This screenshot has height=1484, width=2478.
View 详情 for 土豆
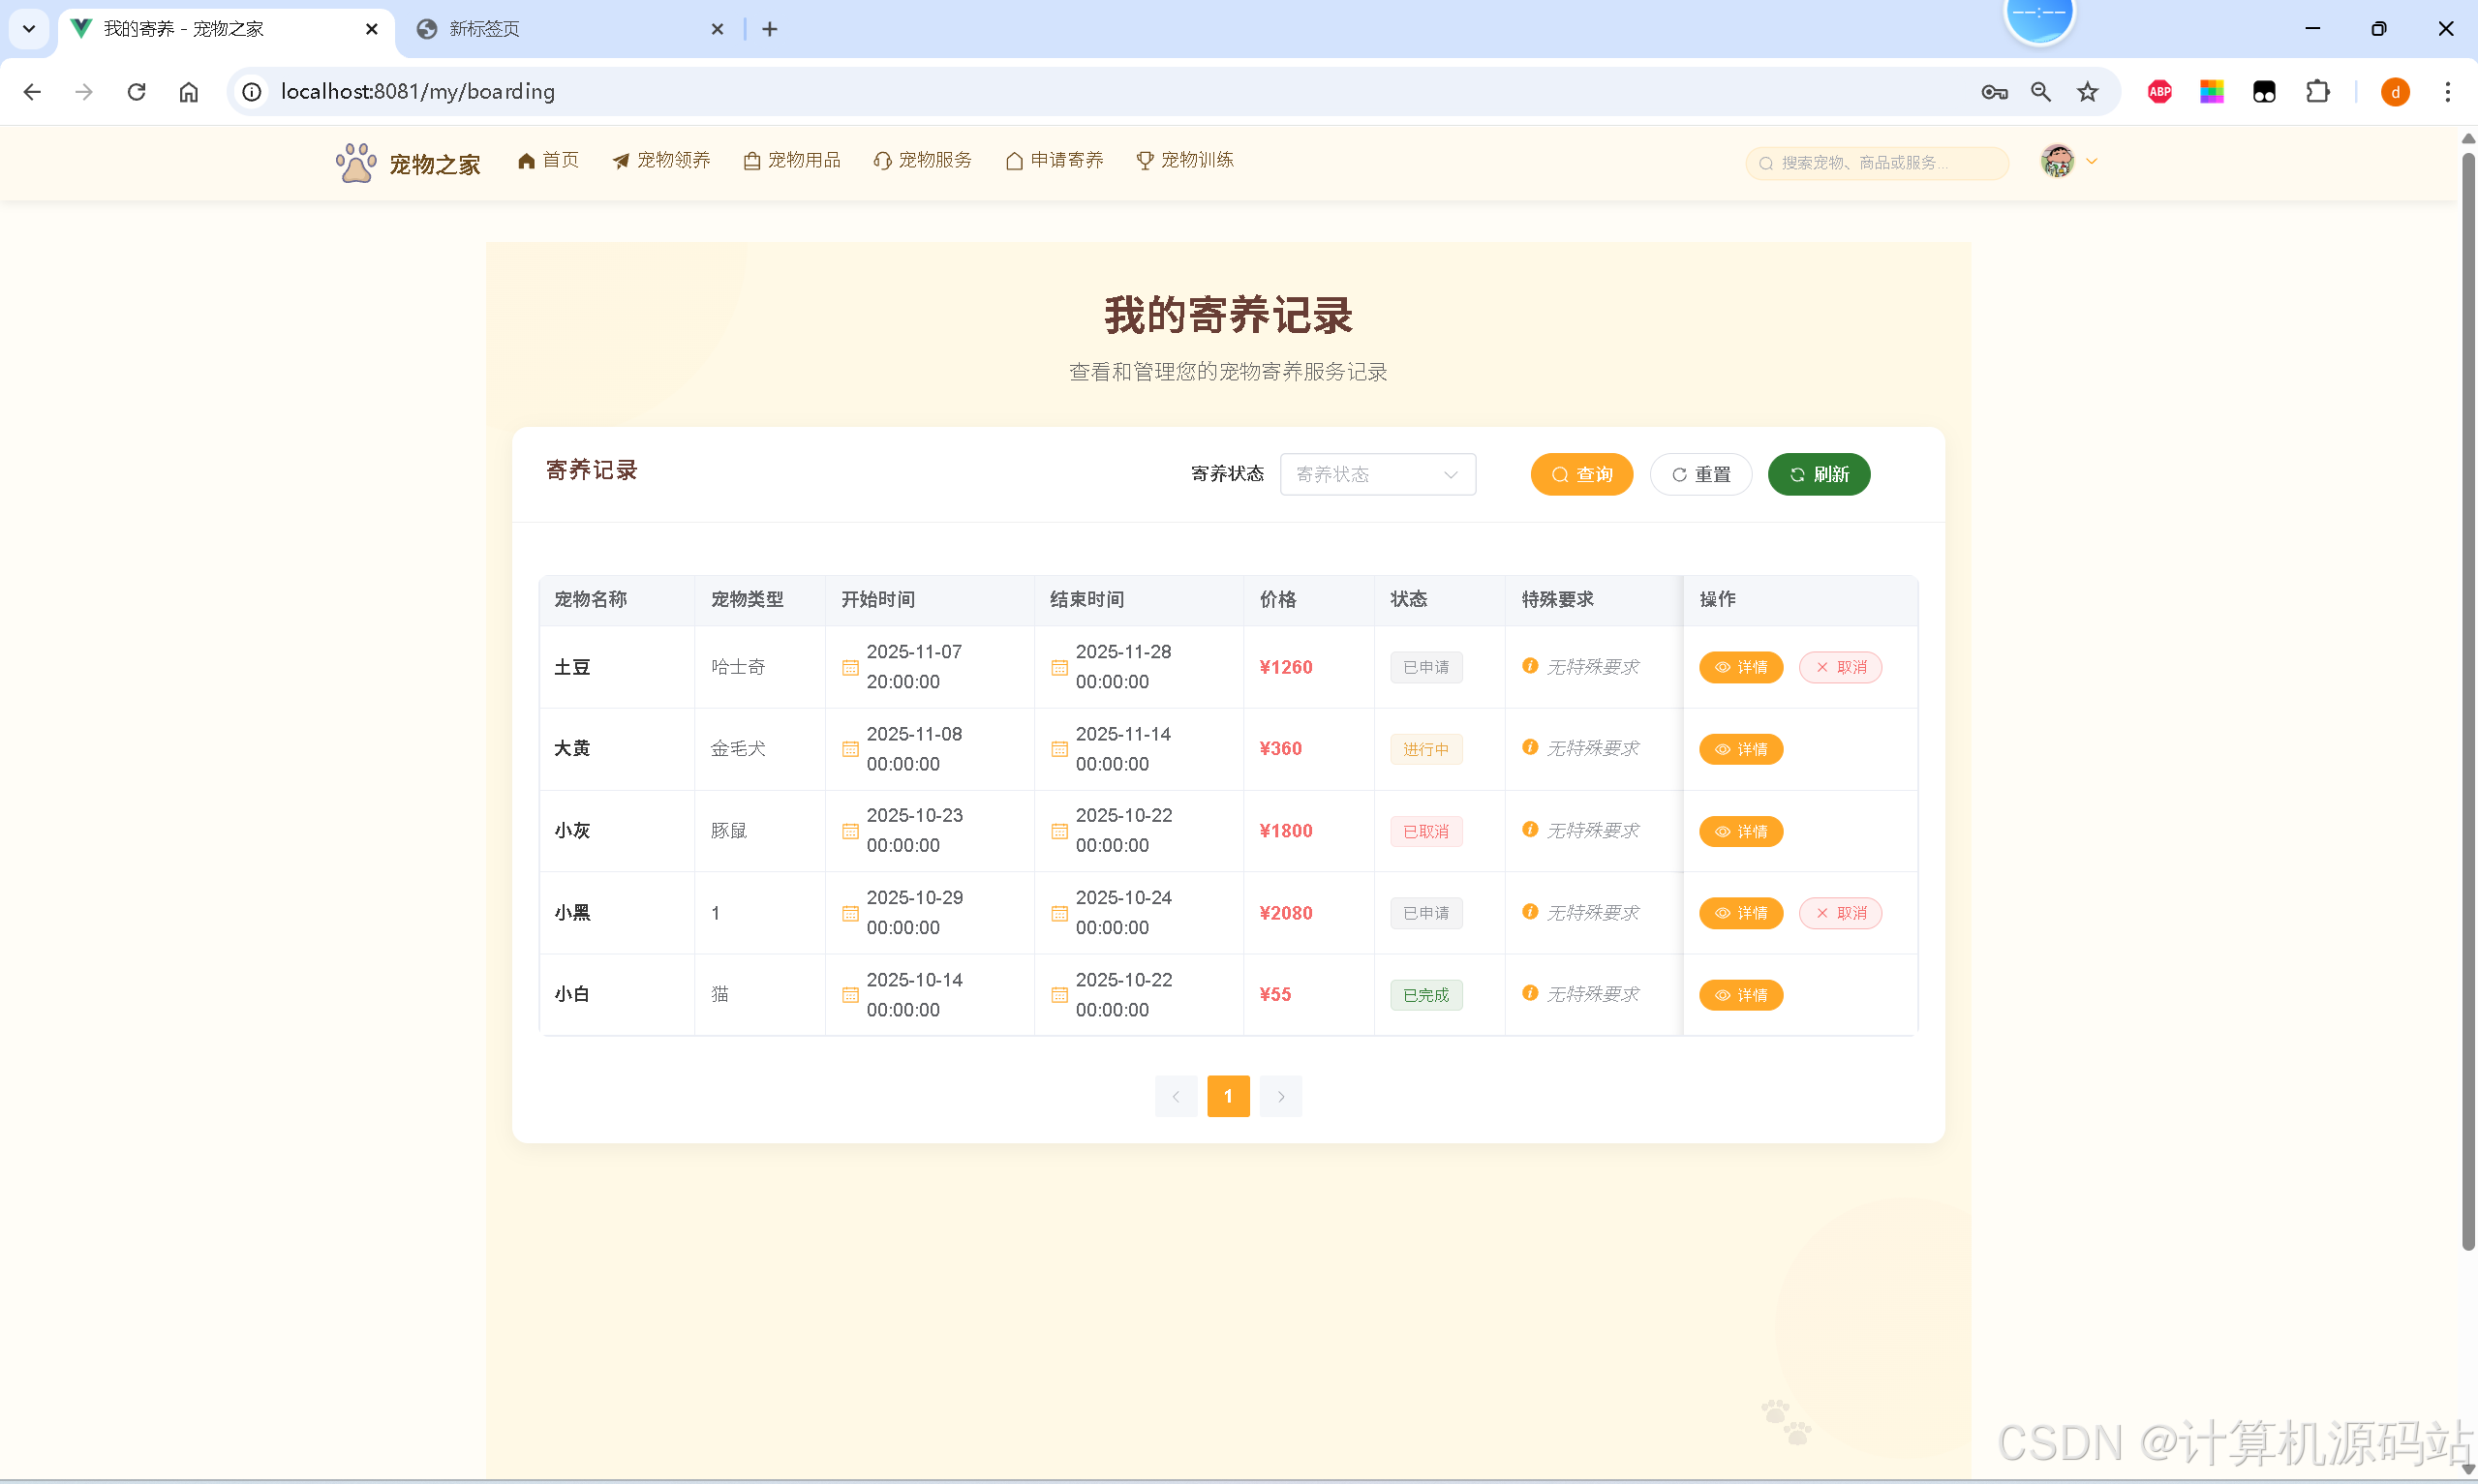(1741, 667)
